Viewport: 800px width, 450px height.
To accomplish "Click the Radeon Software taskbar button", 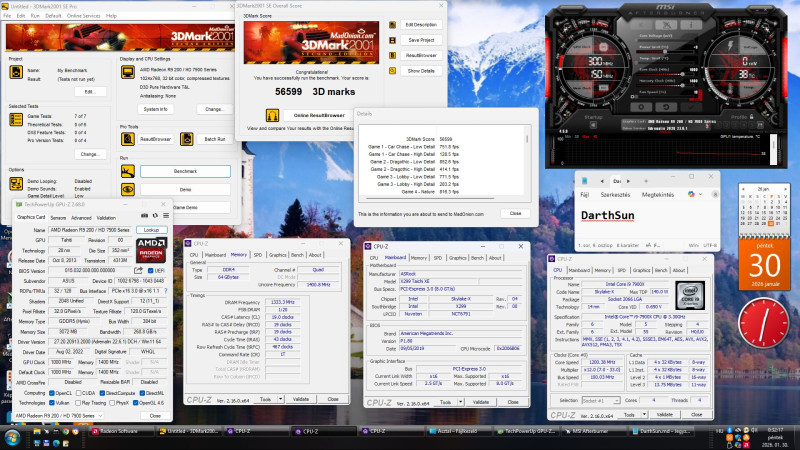I will [121, 431].
